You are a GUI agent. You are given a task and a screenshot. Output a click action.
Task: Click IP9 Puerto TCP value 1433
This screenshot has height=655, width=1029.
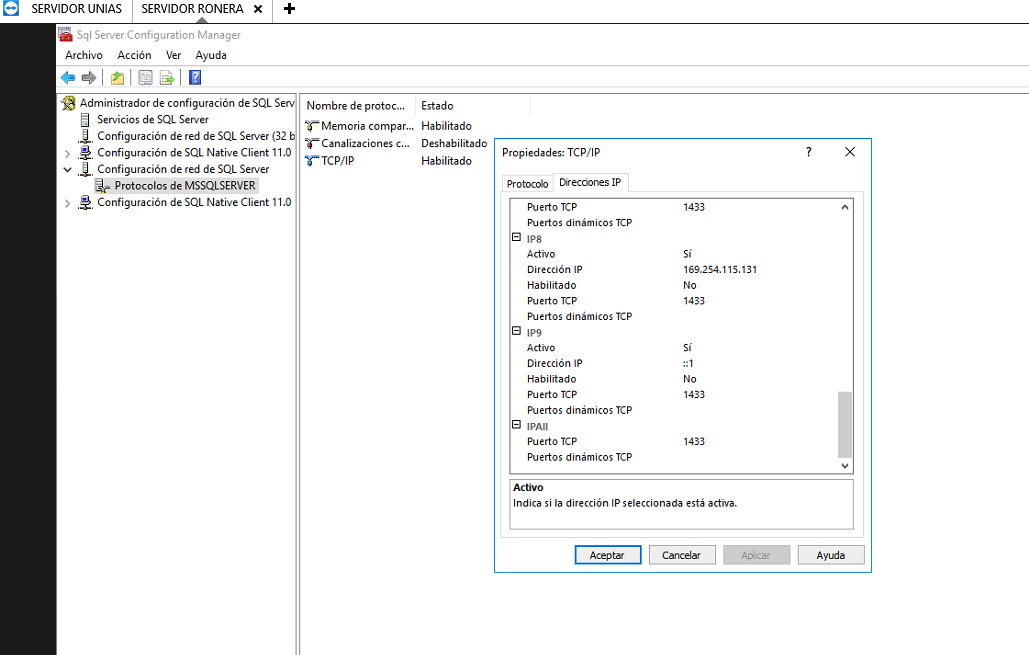point(694,395)
